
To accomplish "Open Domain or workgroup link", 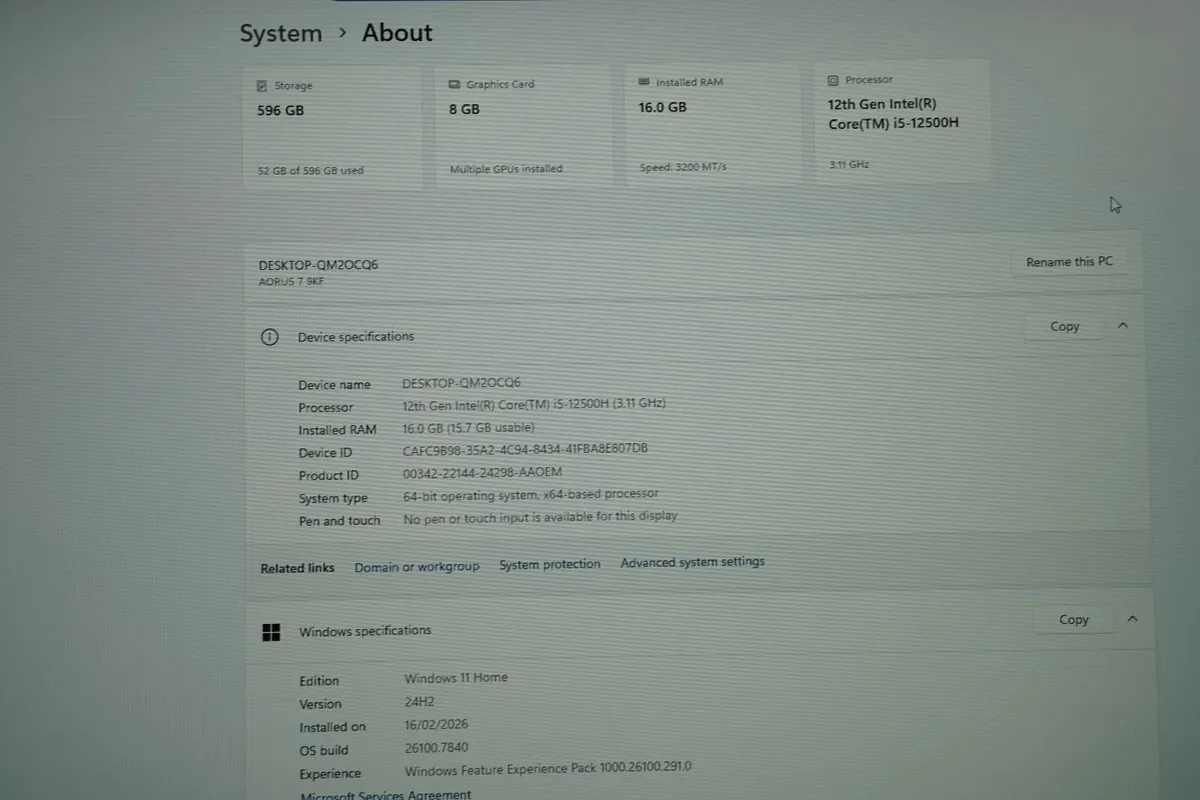I will coord(417,567).
